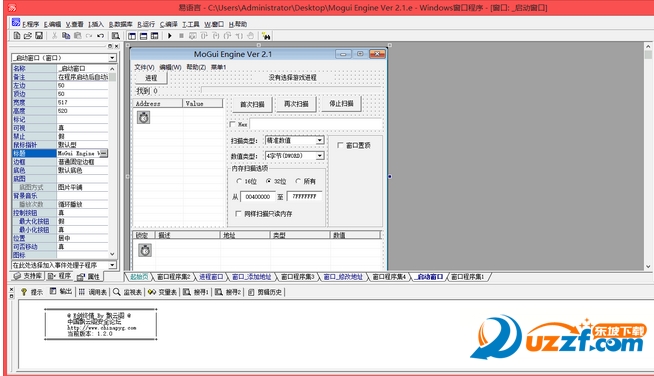Select the 16位 radio button
Viewport: 654px width, 376px height.
point(239,181)
